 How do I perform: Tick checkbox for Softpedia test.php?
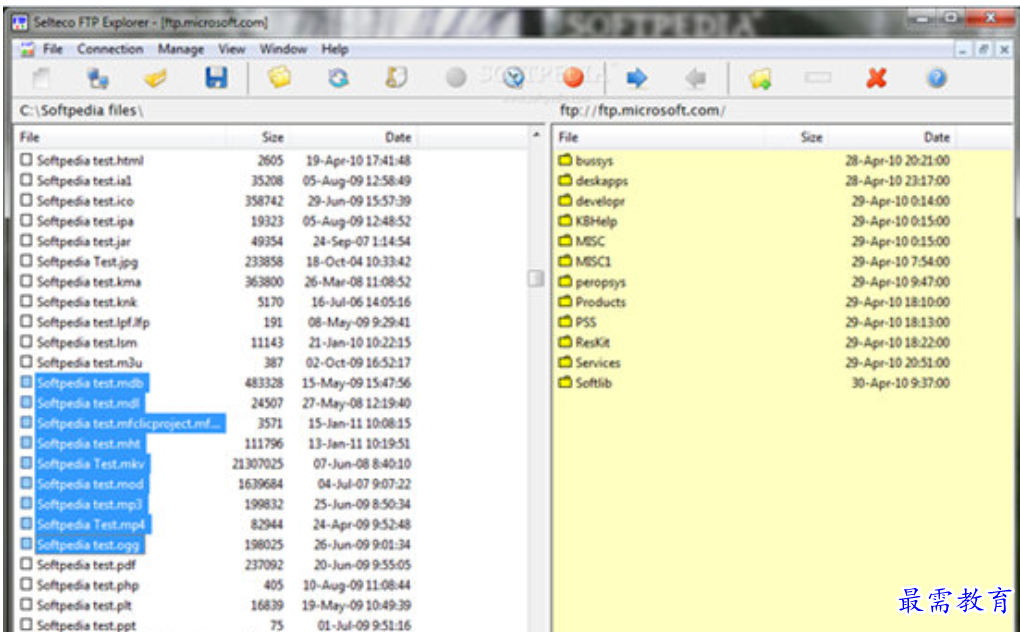26,584
